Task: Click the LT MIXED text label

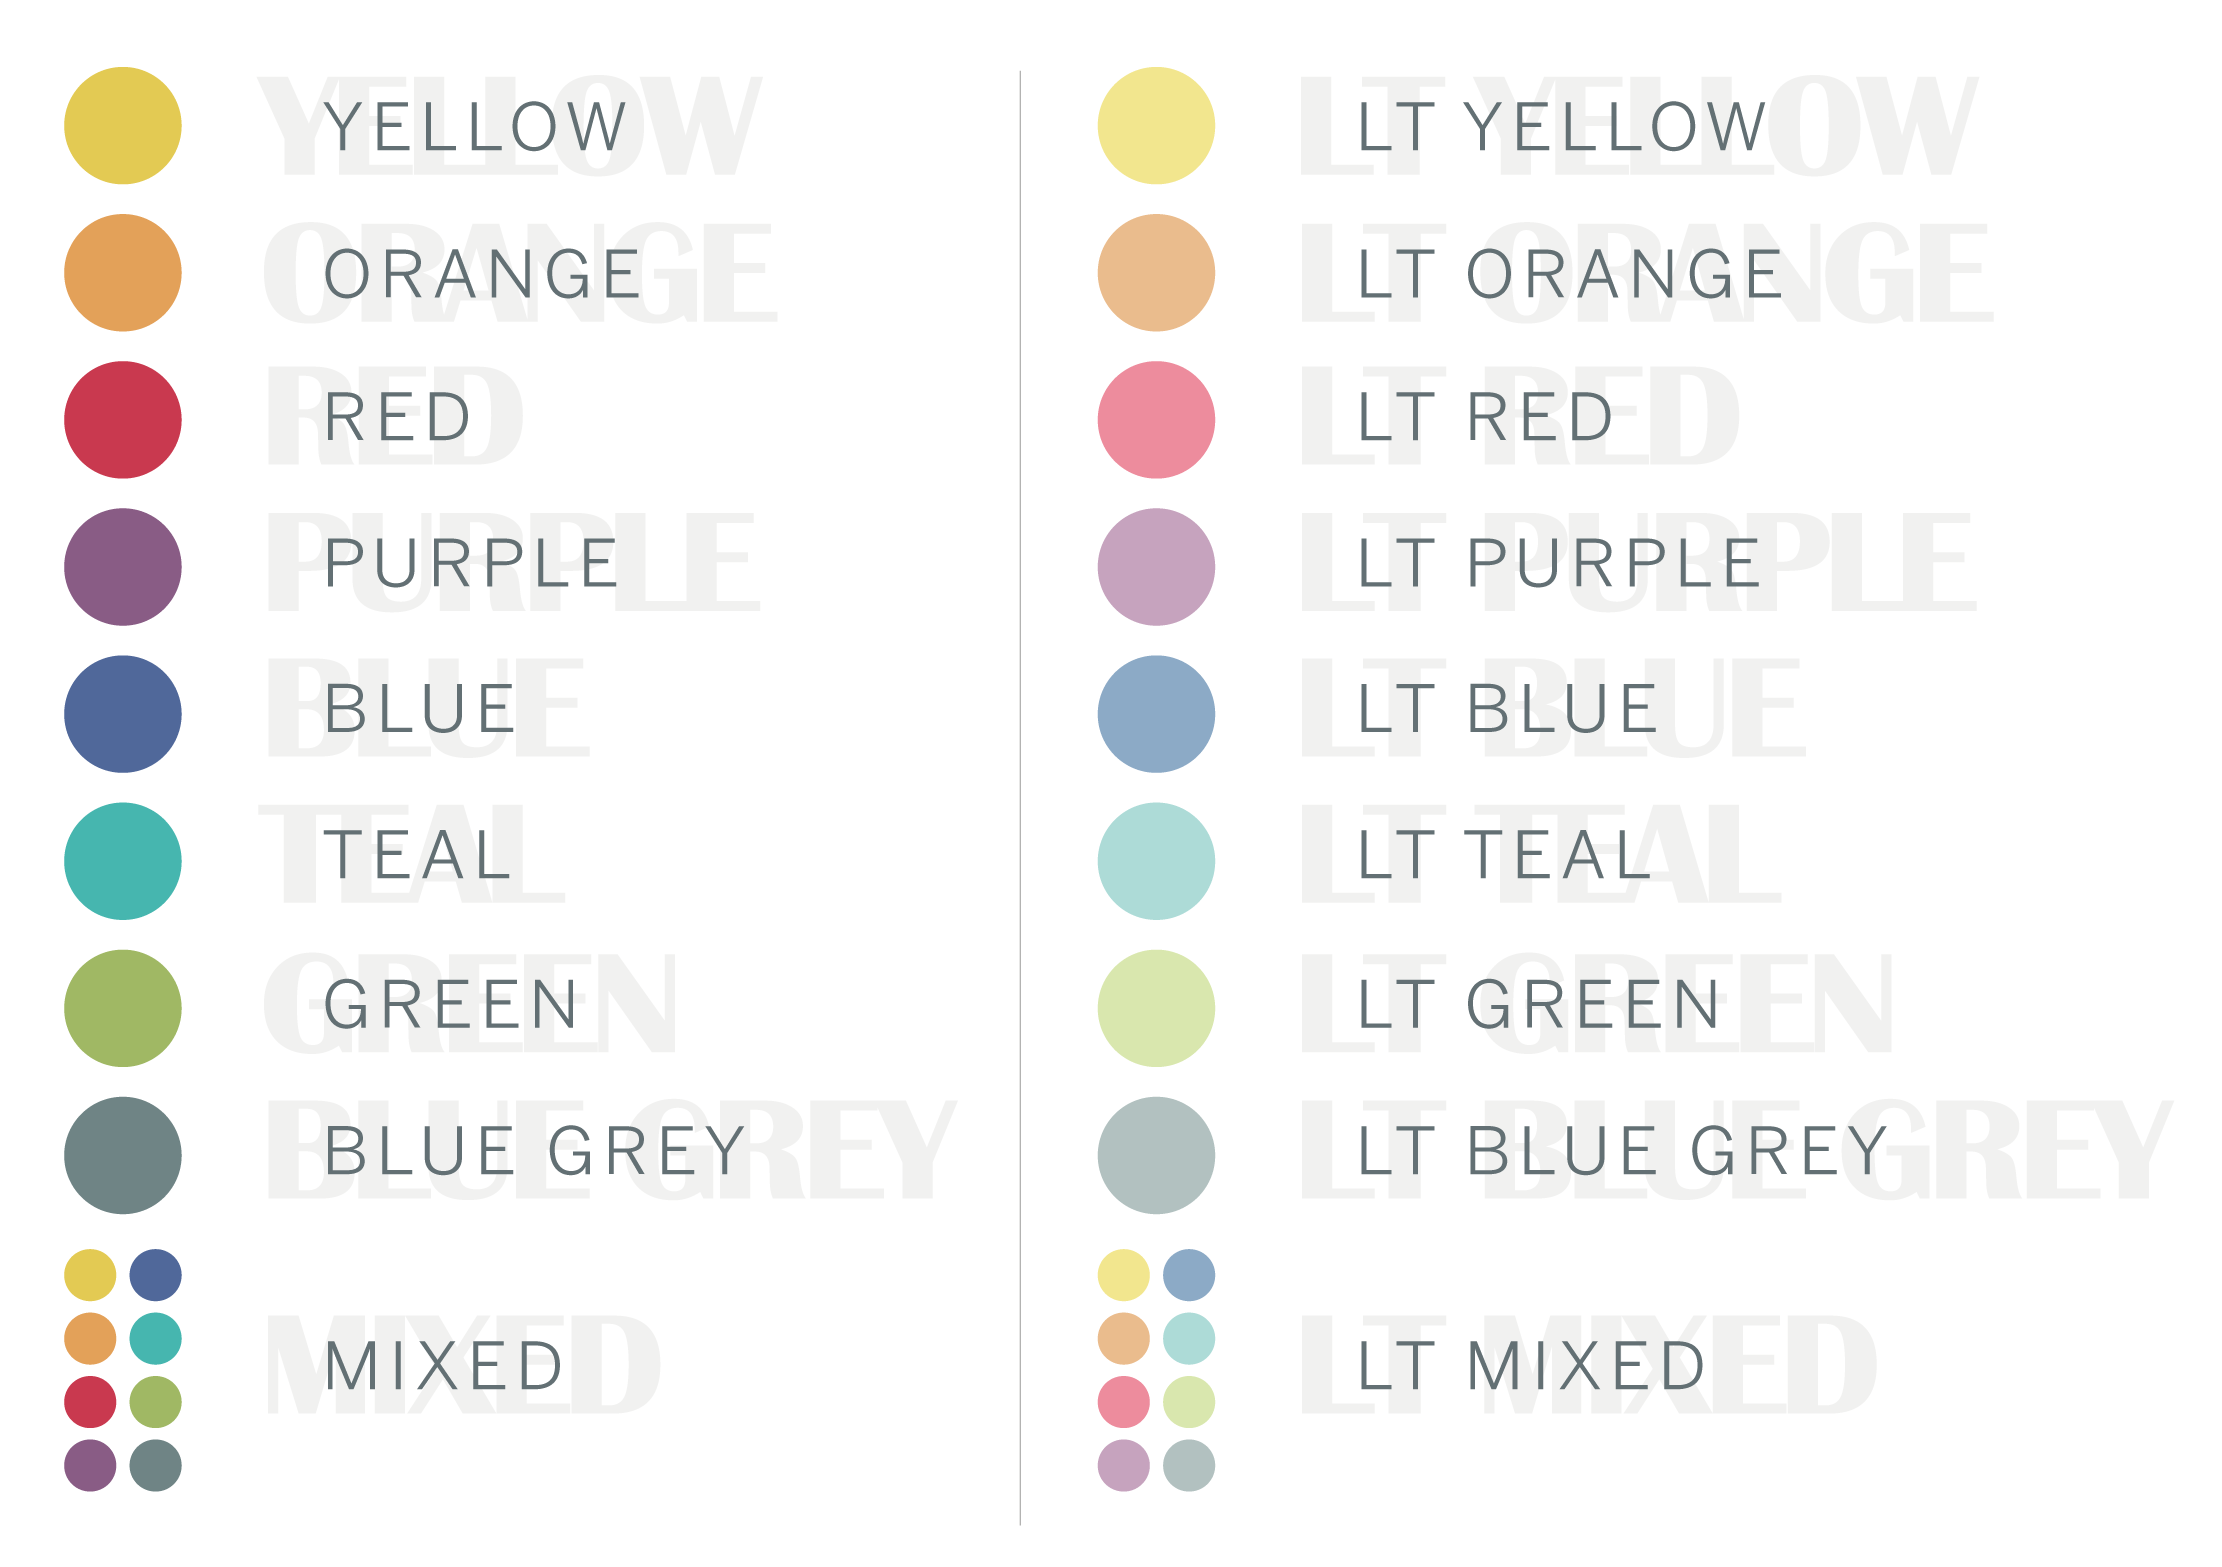Action: click(x=1531, y=1366)
